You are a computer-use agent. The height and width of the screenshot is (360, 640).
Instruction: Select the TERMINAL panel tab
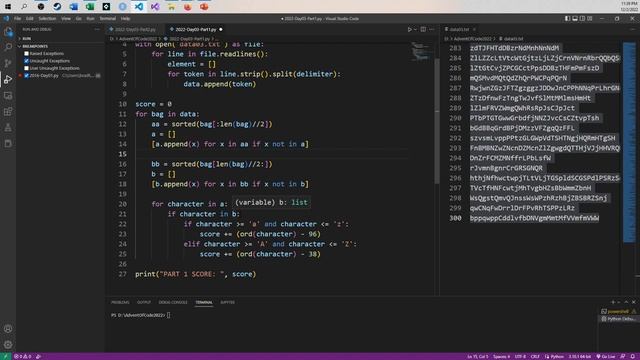click(x=204, y=302)
